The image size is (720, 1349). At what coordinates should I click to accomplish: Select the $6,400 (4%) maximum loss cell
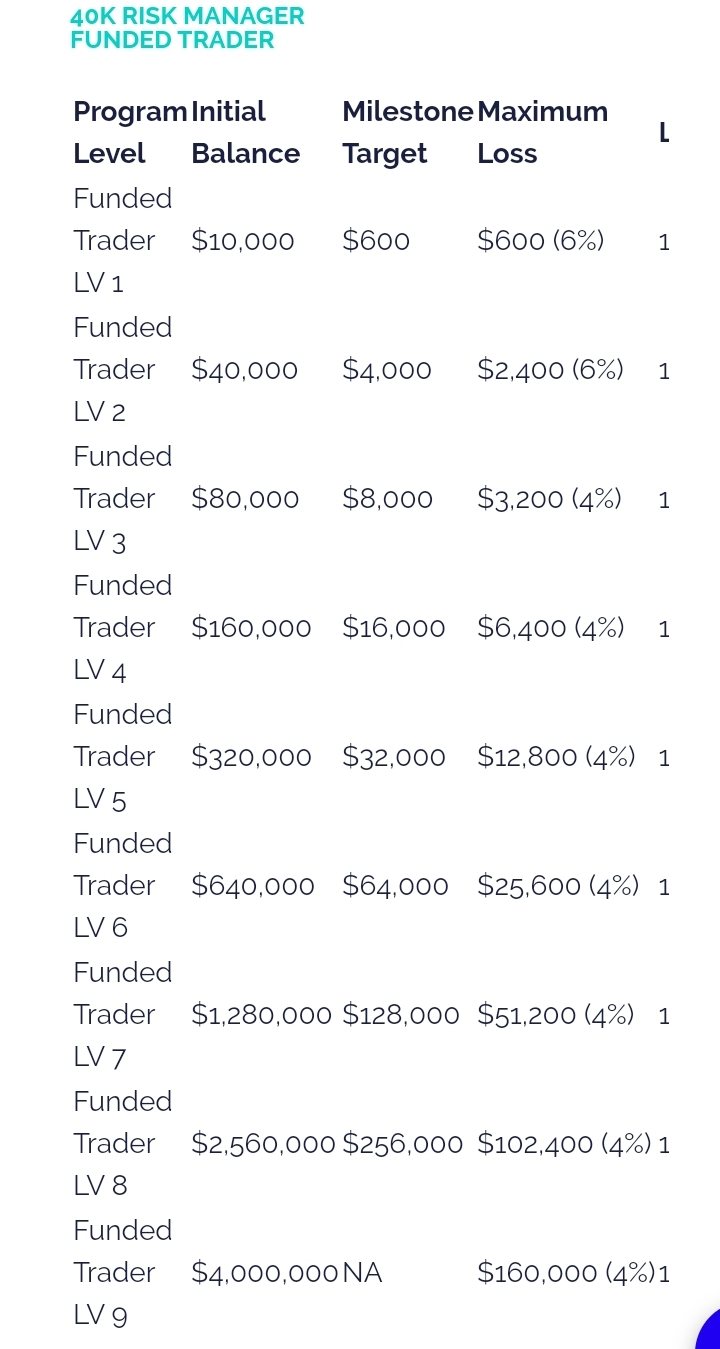point(550,628)
